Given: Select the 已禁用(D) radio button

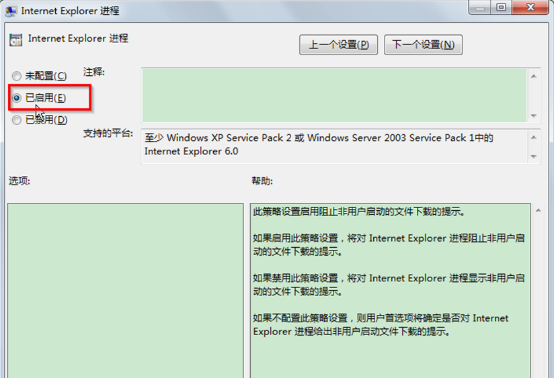Looking at the screenshot, I should pyautogui.click(x=17, y=120).
